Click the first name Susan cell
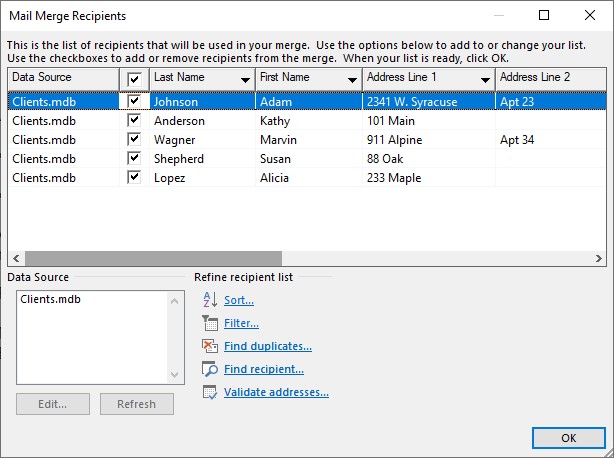Viewport: 614px width, 458px height. [x=309, y=159]
